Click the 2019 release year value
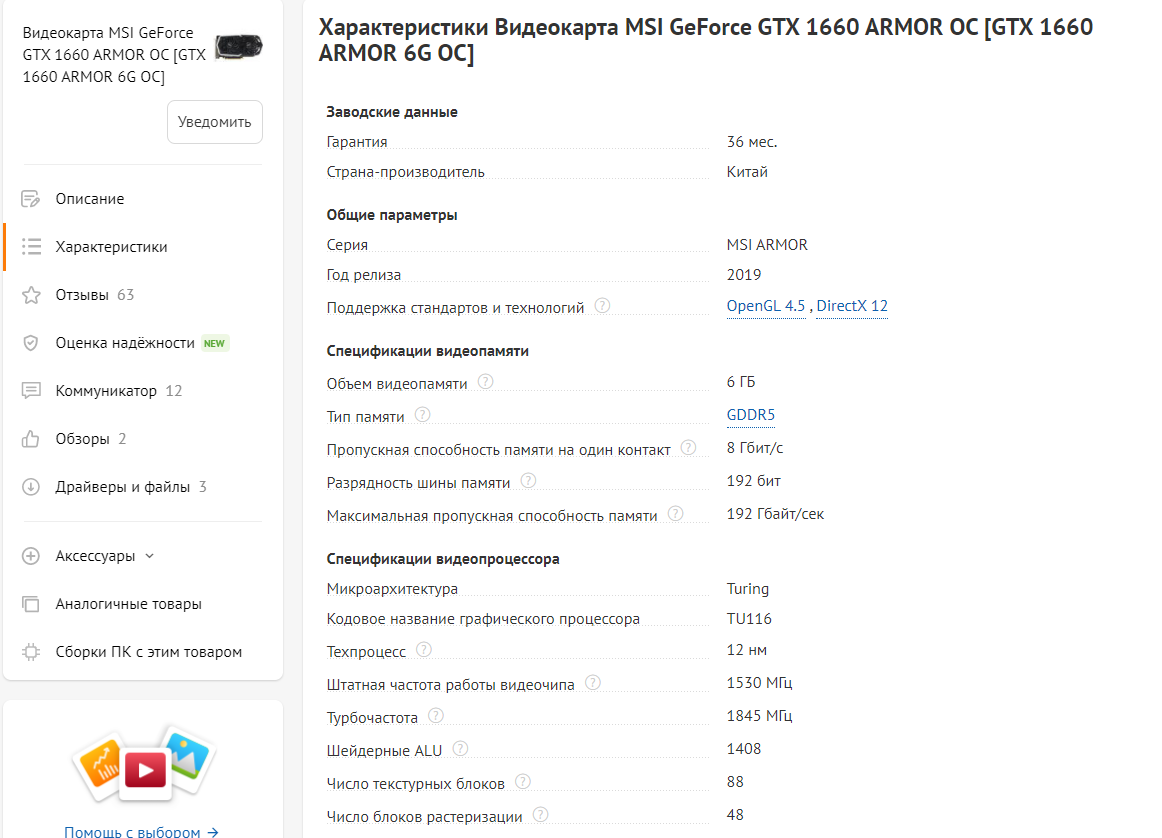 pyautogui.click(x=743, y=275)
